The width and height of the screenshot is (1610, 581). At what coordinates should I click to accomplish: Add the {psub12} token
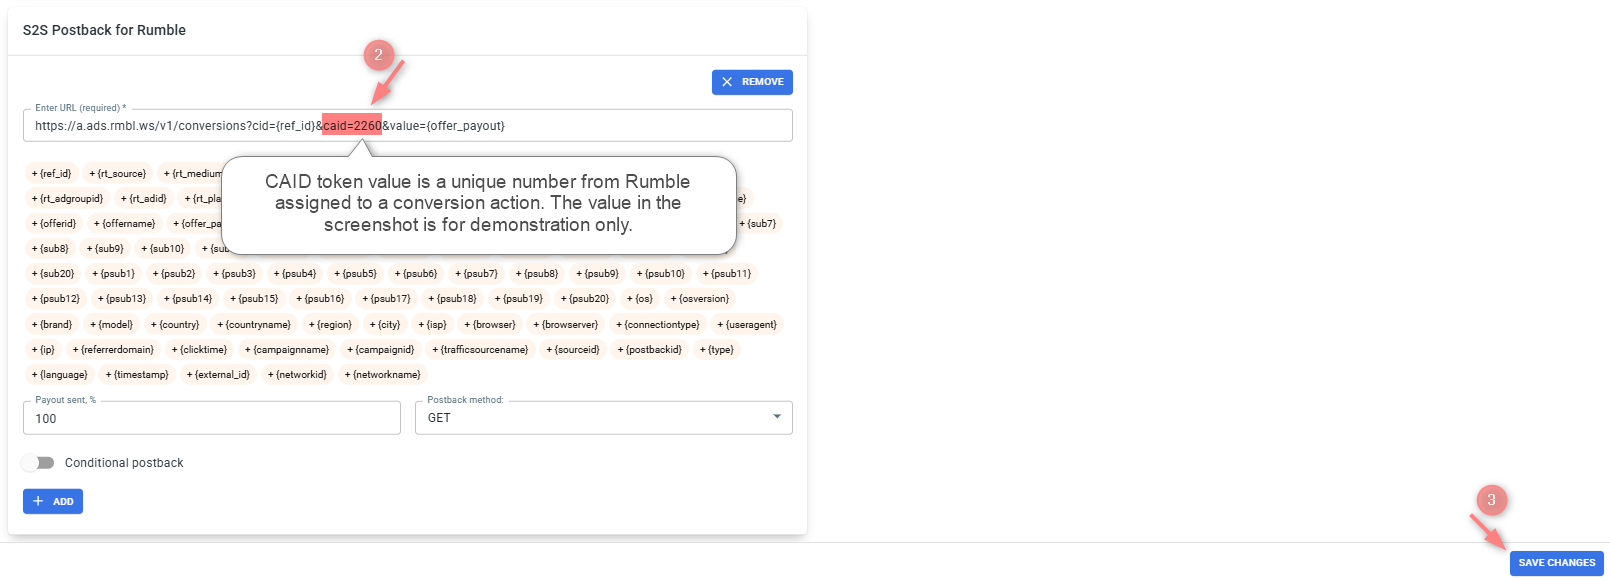[x=56, y=299]
